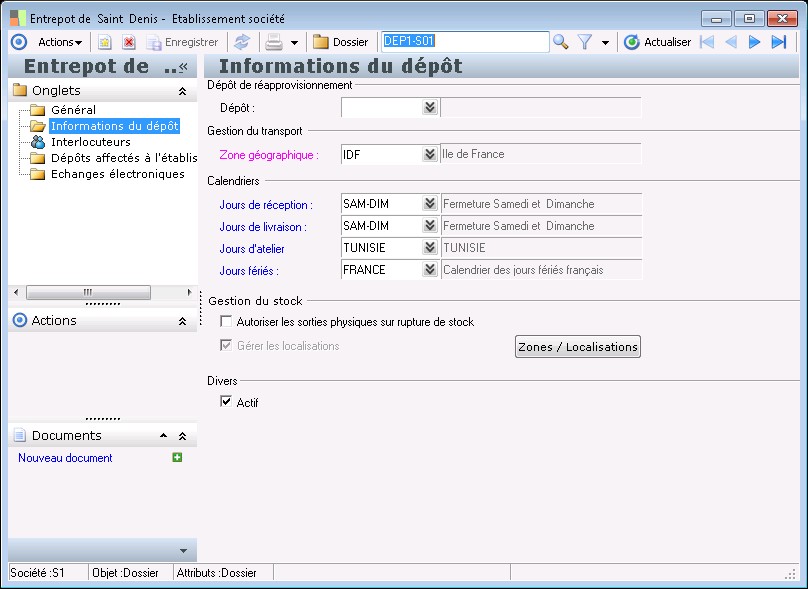Click the Onglets folder header icon

click(x=20, y=90)
